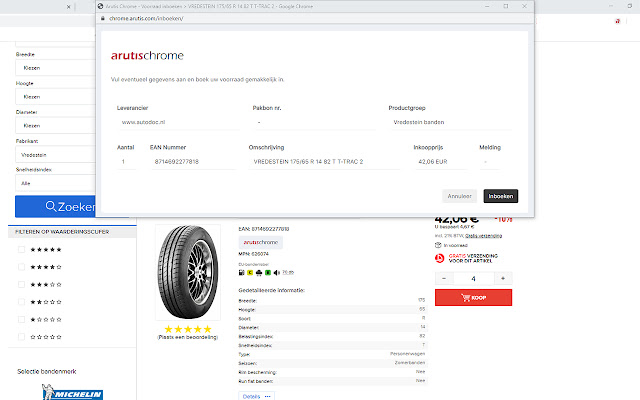Click the arutischrome button on product page
Image resolution: width=640 pixels, height=400 pixels.
click(x=260, y=242)
